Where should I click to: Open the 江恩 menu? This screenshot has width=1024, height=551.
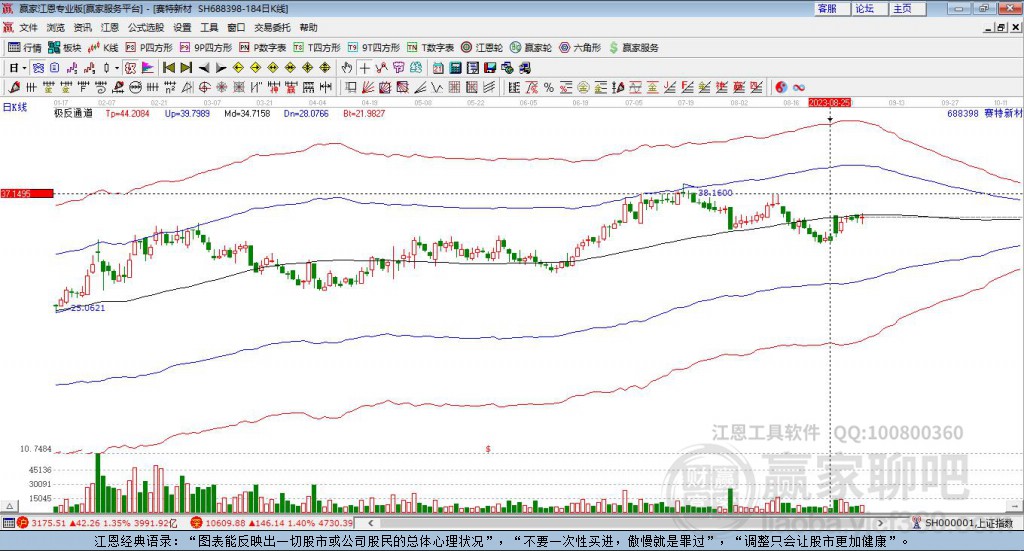(x=110, y=27)
